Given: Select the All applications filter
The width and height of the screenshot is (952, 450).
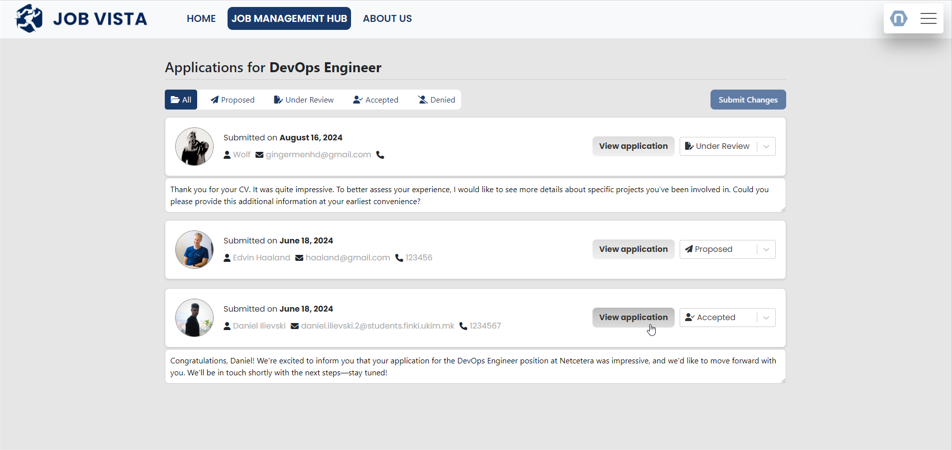Looking at the screenshot, I should coord(181,100).
